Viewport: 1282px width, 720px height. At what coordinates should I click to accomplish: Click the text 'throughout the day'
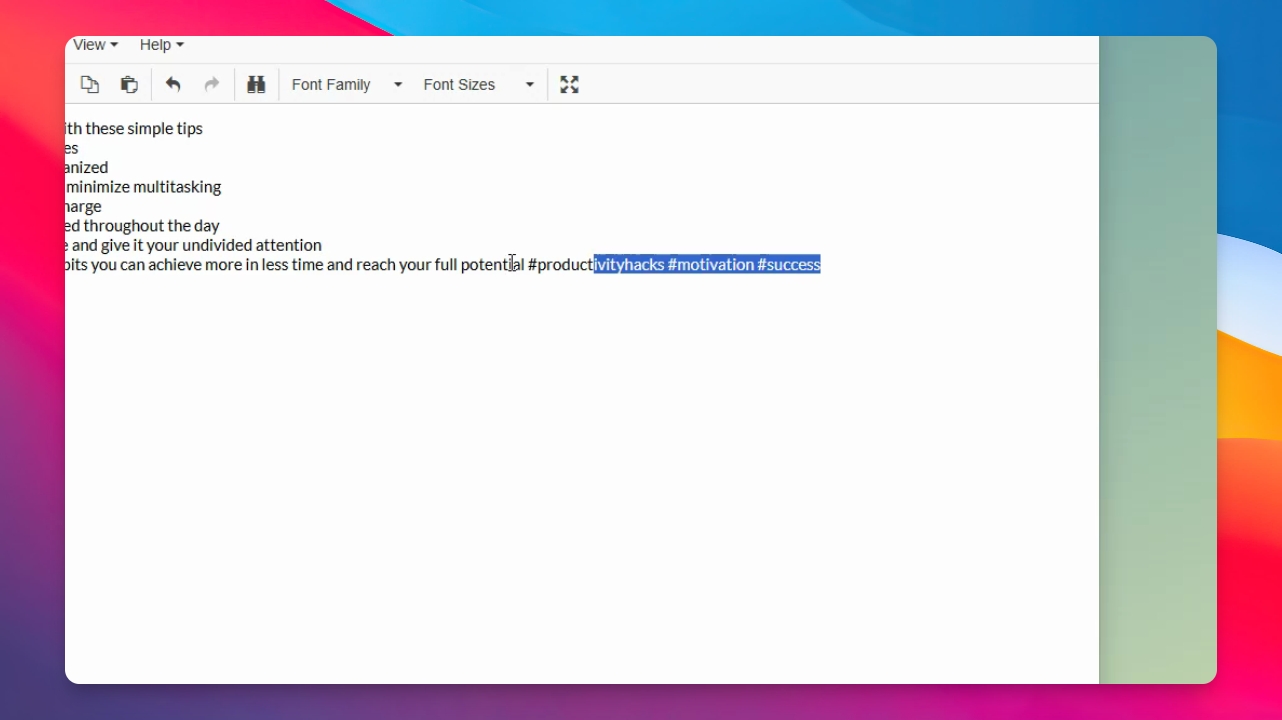pos(152,226)
